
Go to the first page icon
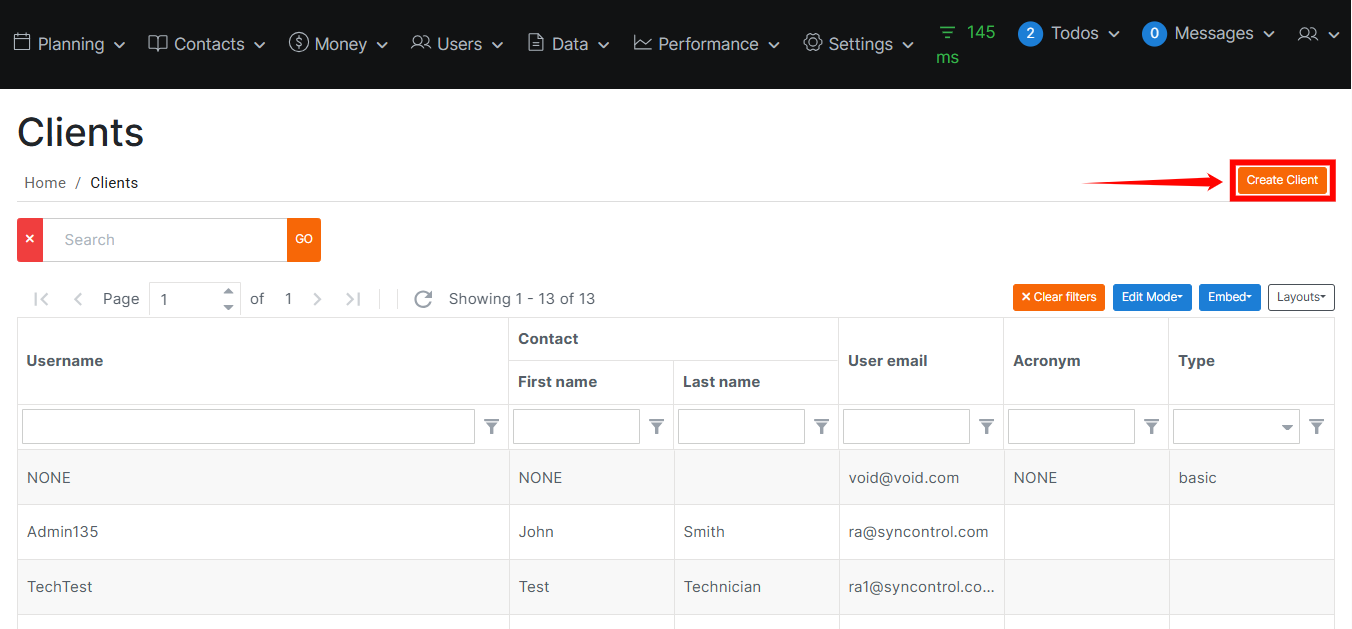41,299
